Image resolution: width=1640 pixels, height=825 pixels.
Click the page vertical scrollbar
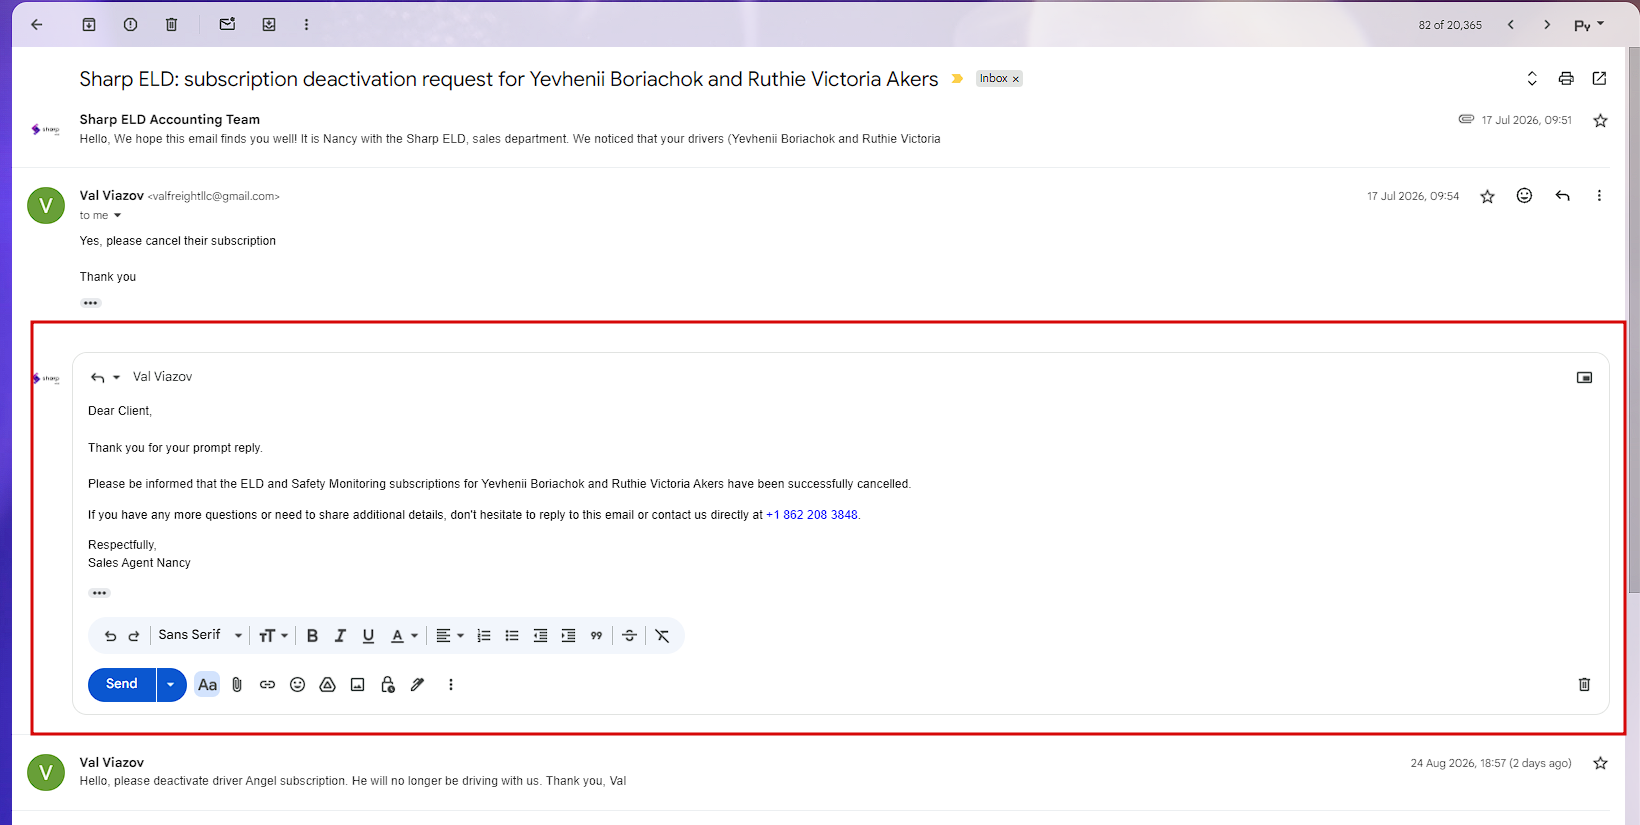point(1634,320)
